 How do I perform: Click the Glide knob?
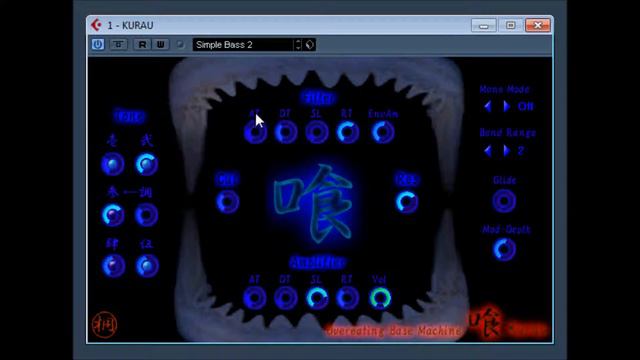pos(504,201)
